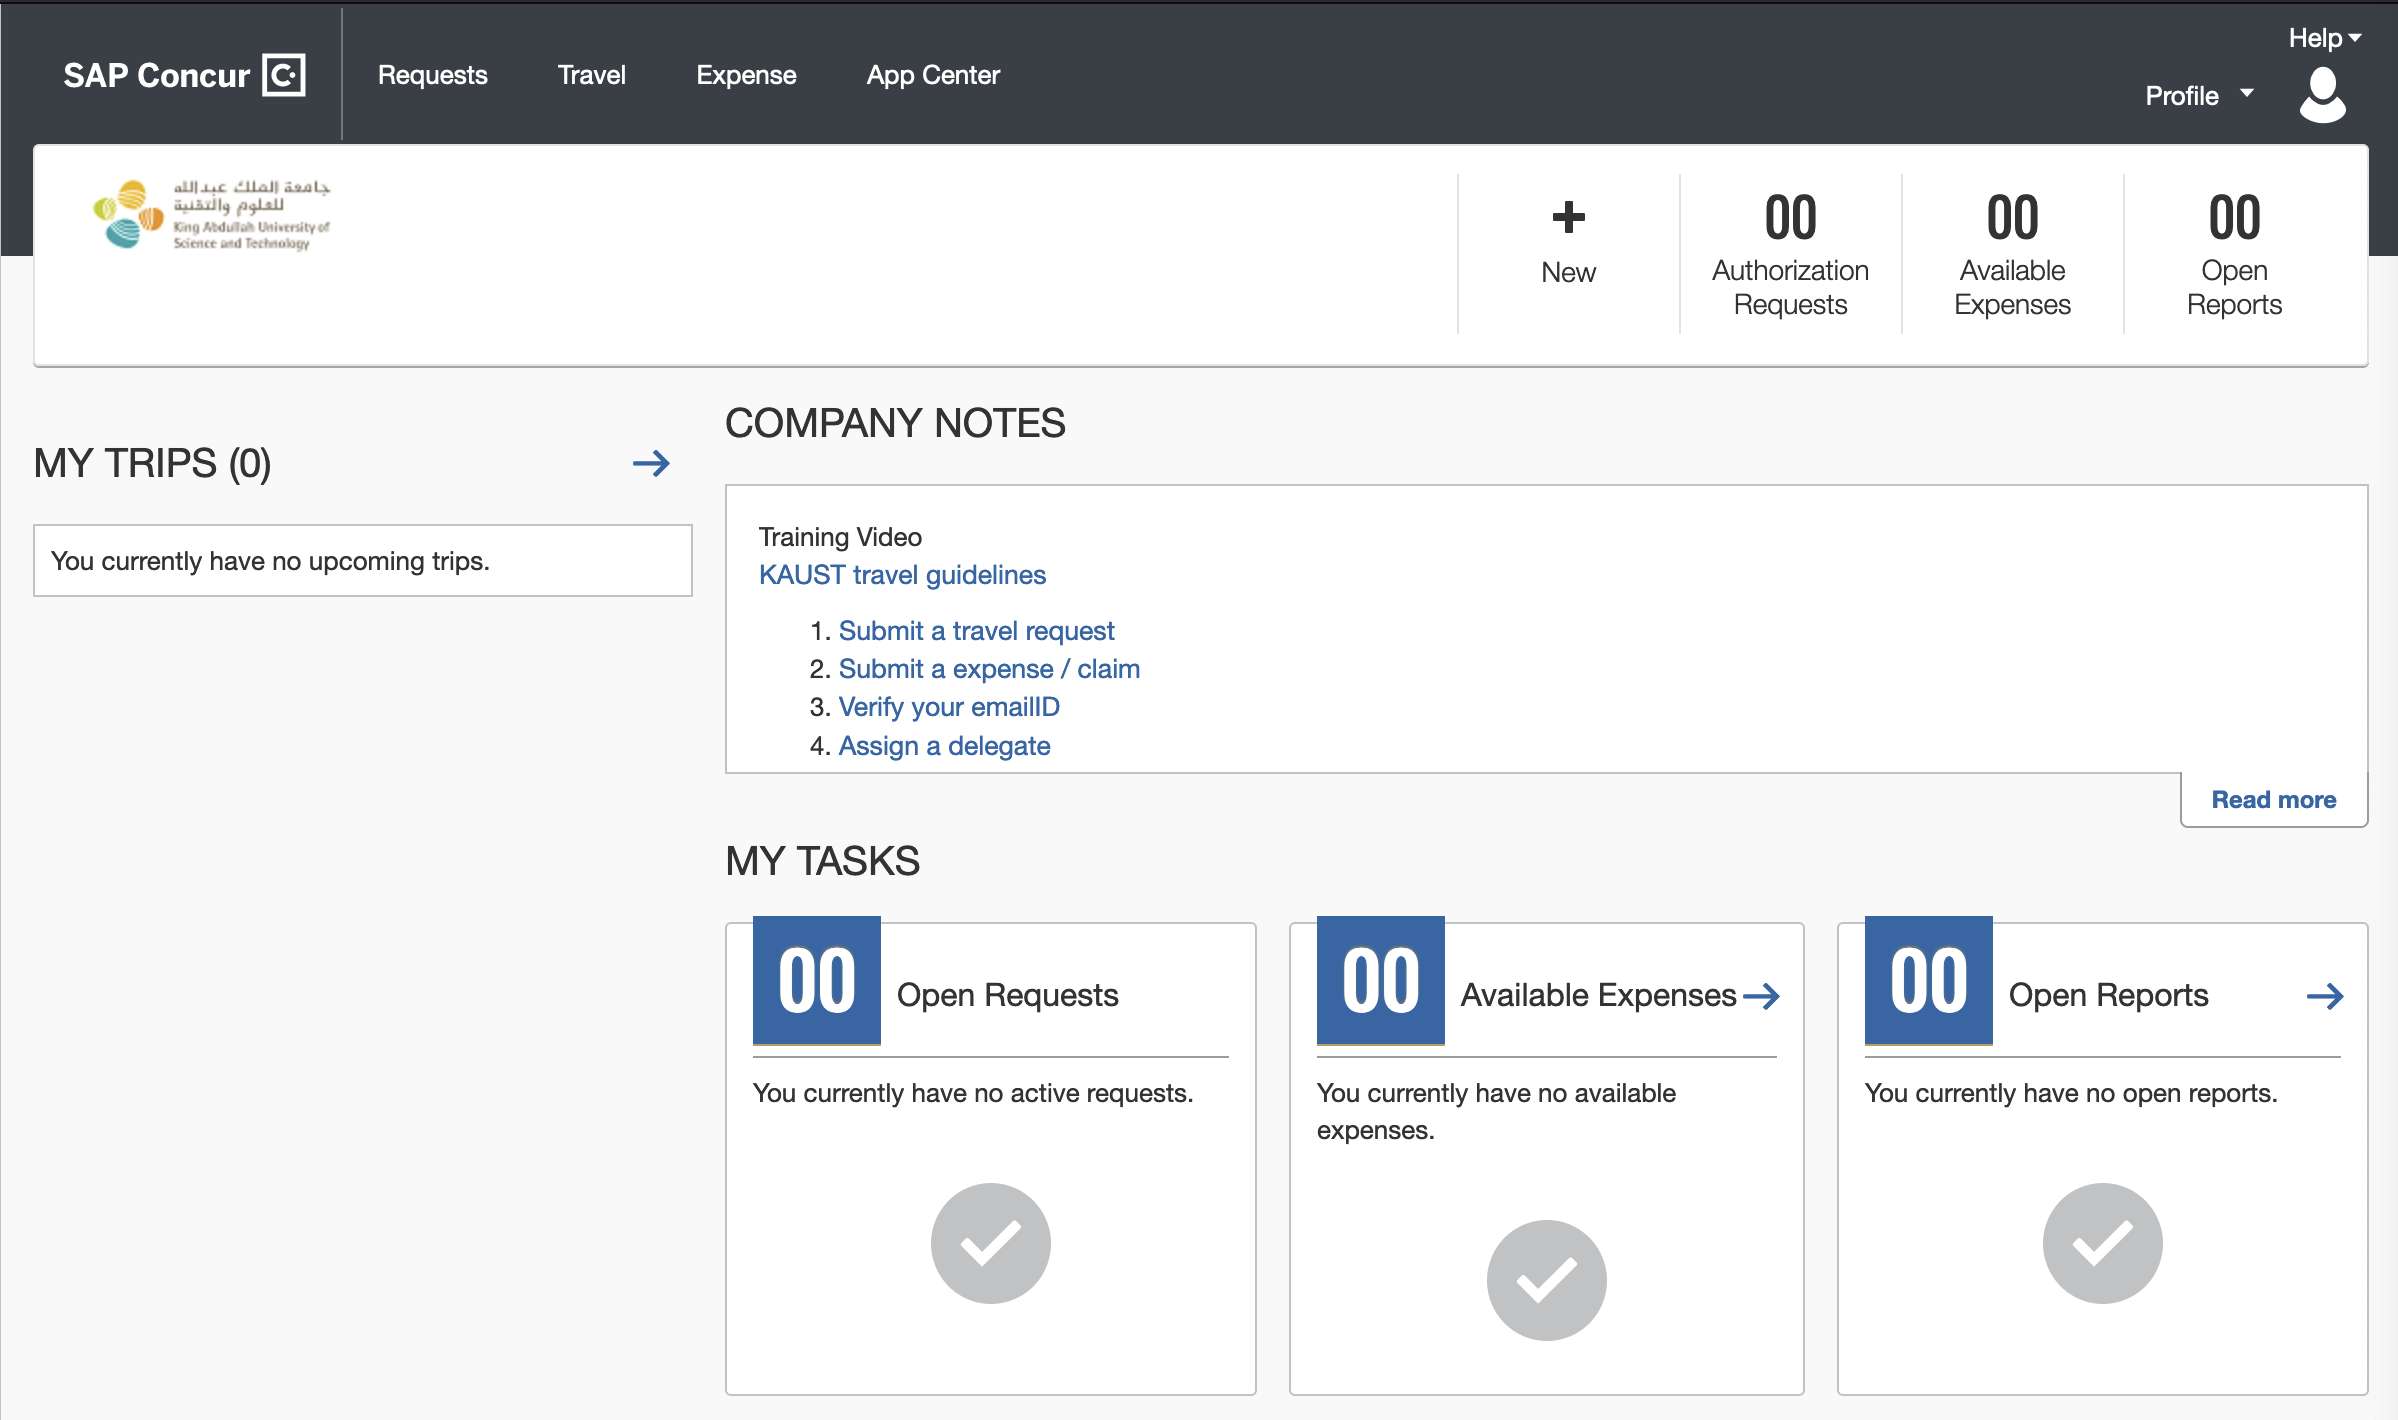Click the Read more button
Viewport: 2398px width, 1420px height.
pos(2273,798)
